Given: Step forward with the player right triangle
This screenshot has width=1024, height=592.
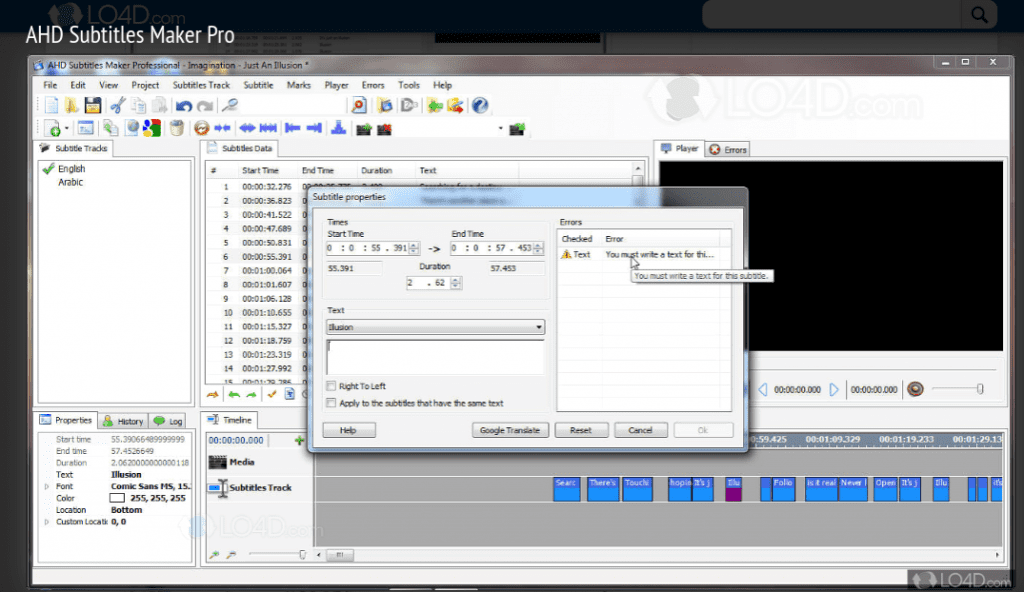Looking at the screenshot, I should (834, 389).
